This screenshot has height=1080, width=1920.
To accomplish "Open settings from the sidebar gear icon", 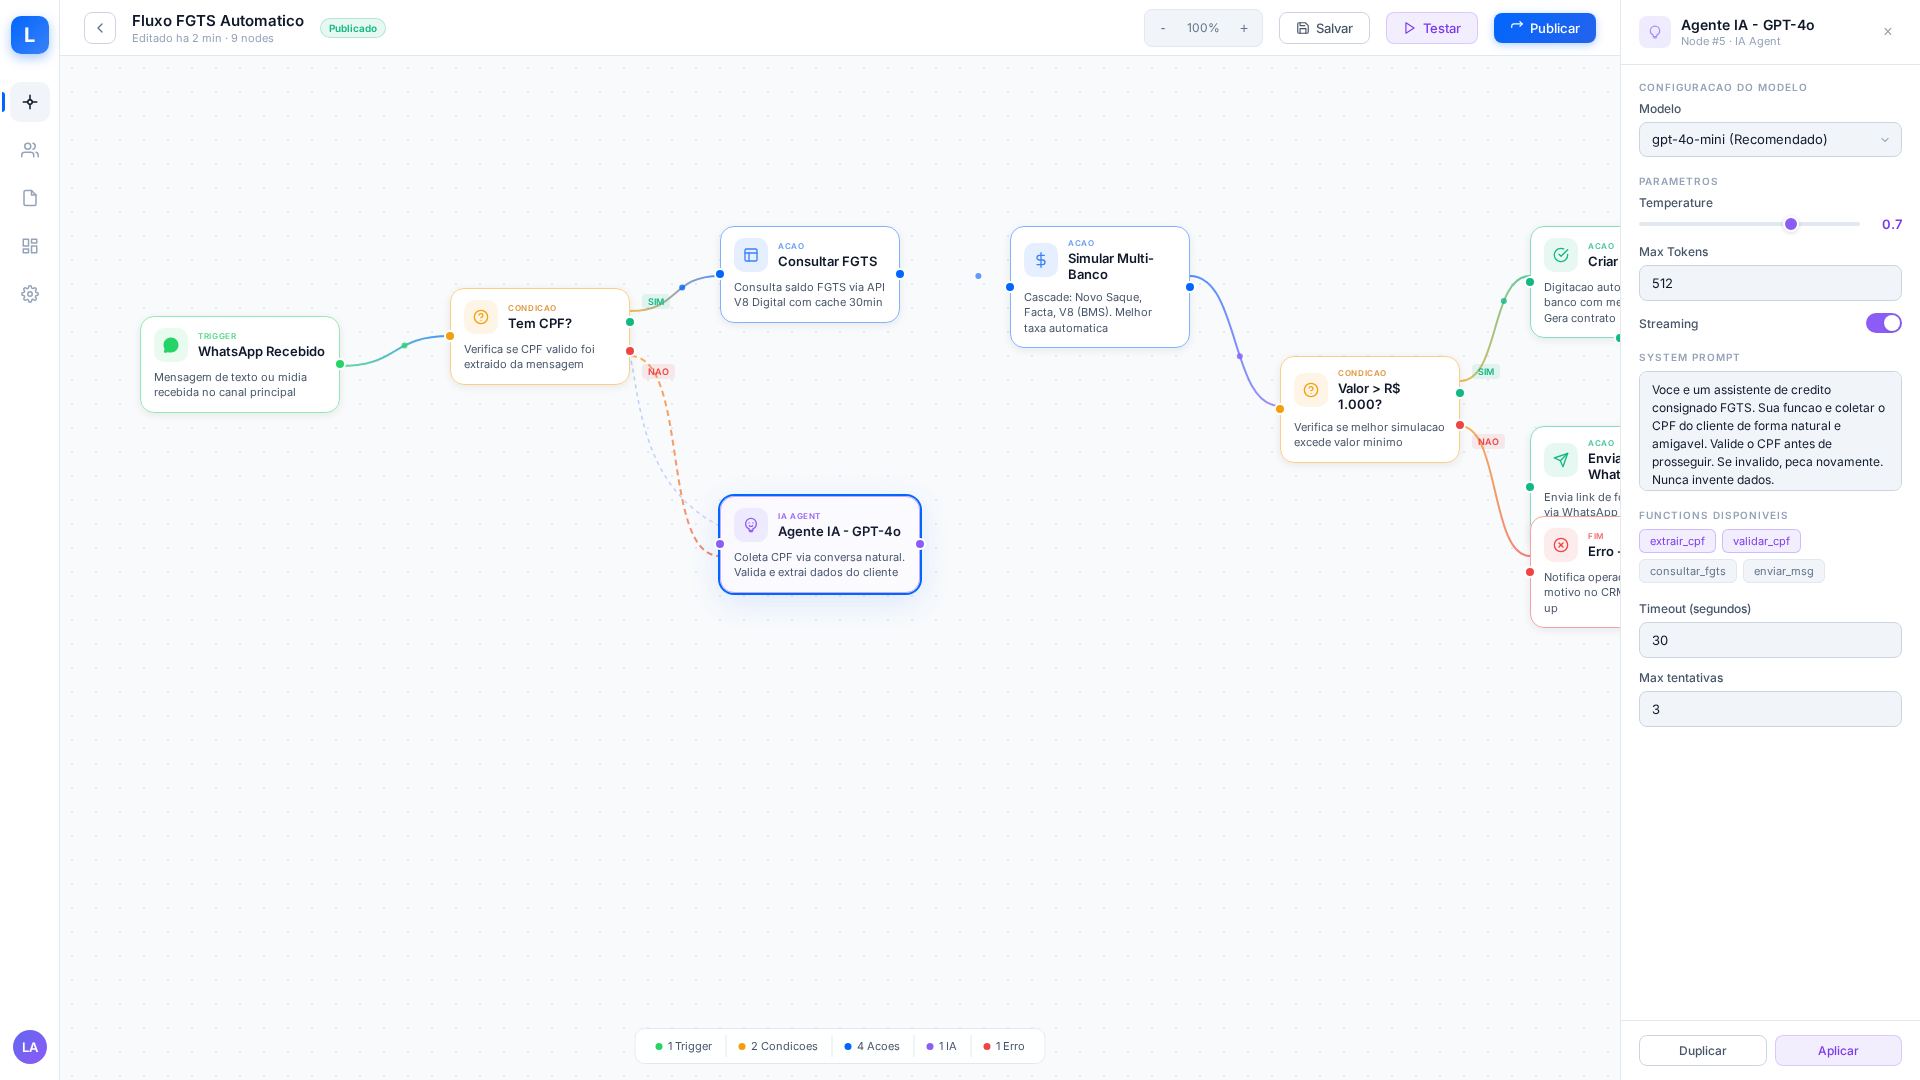I will point(30,294).
